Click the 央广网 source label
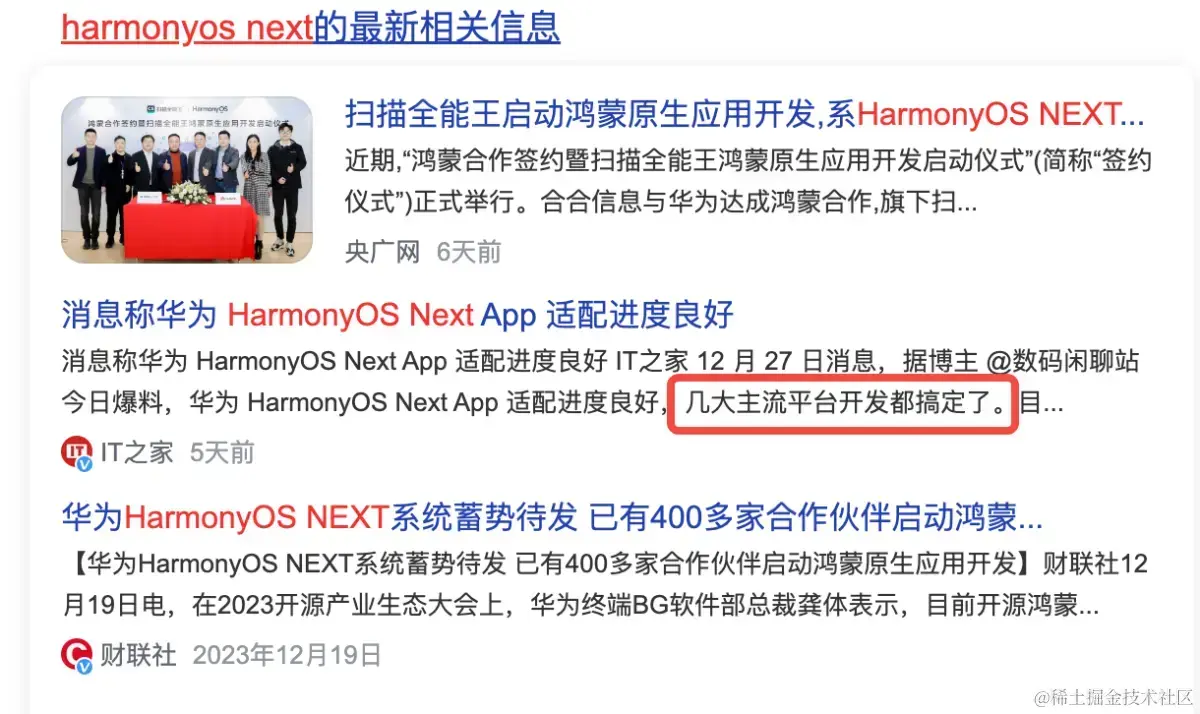 [x=383, y=251]
